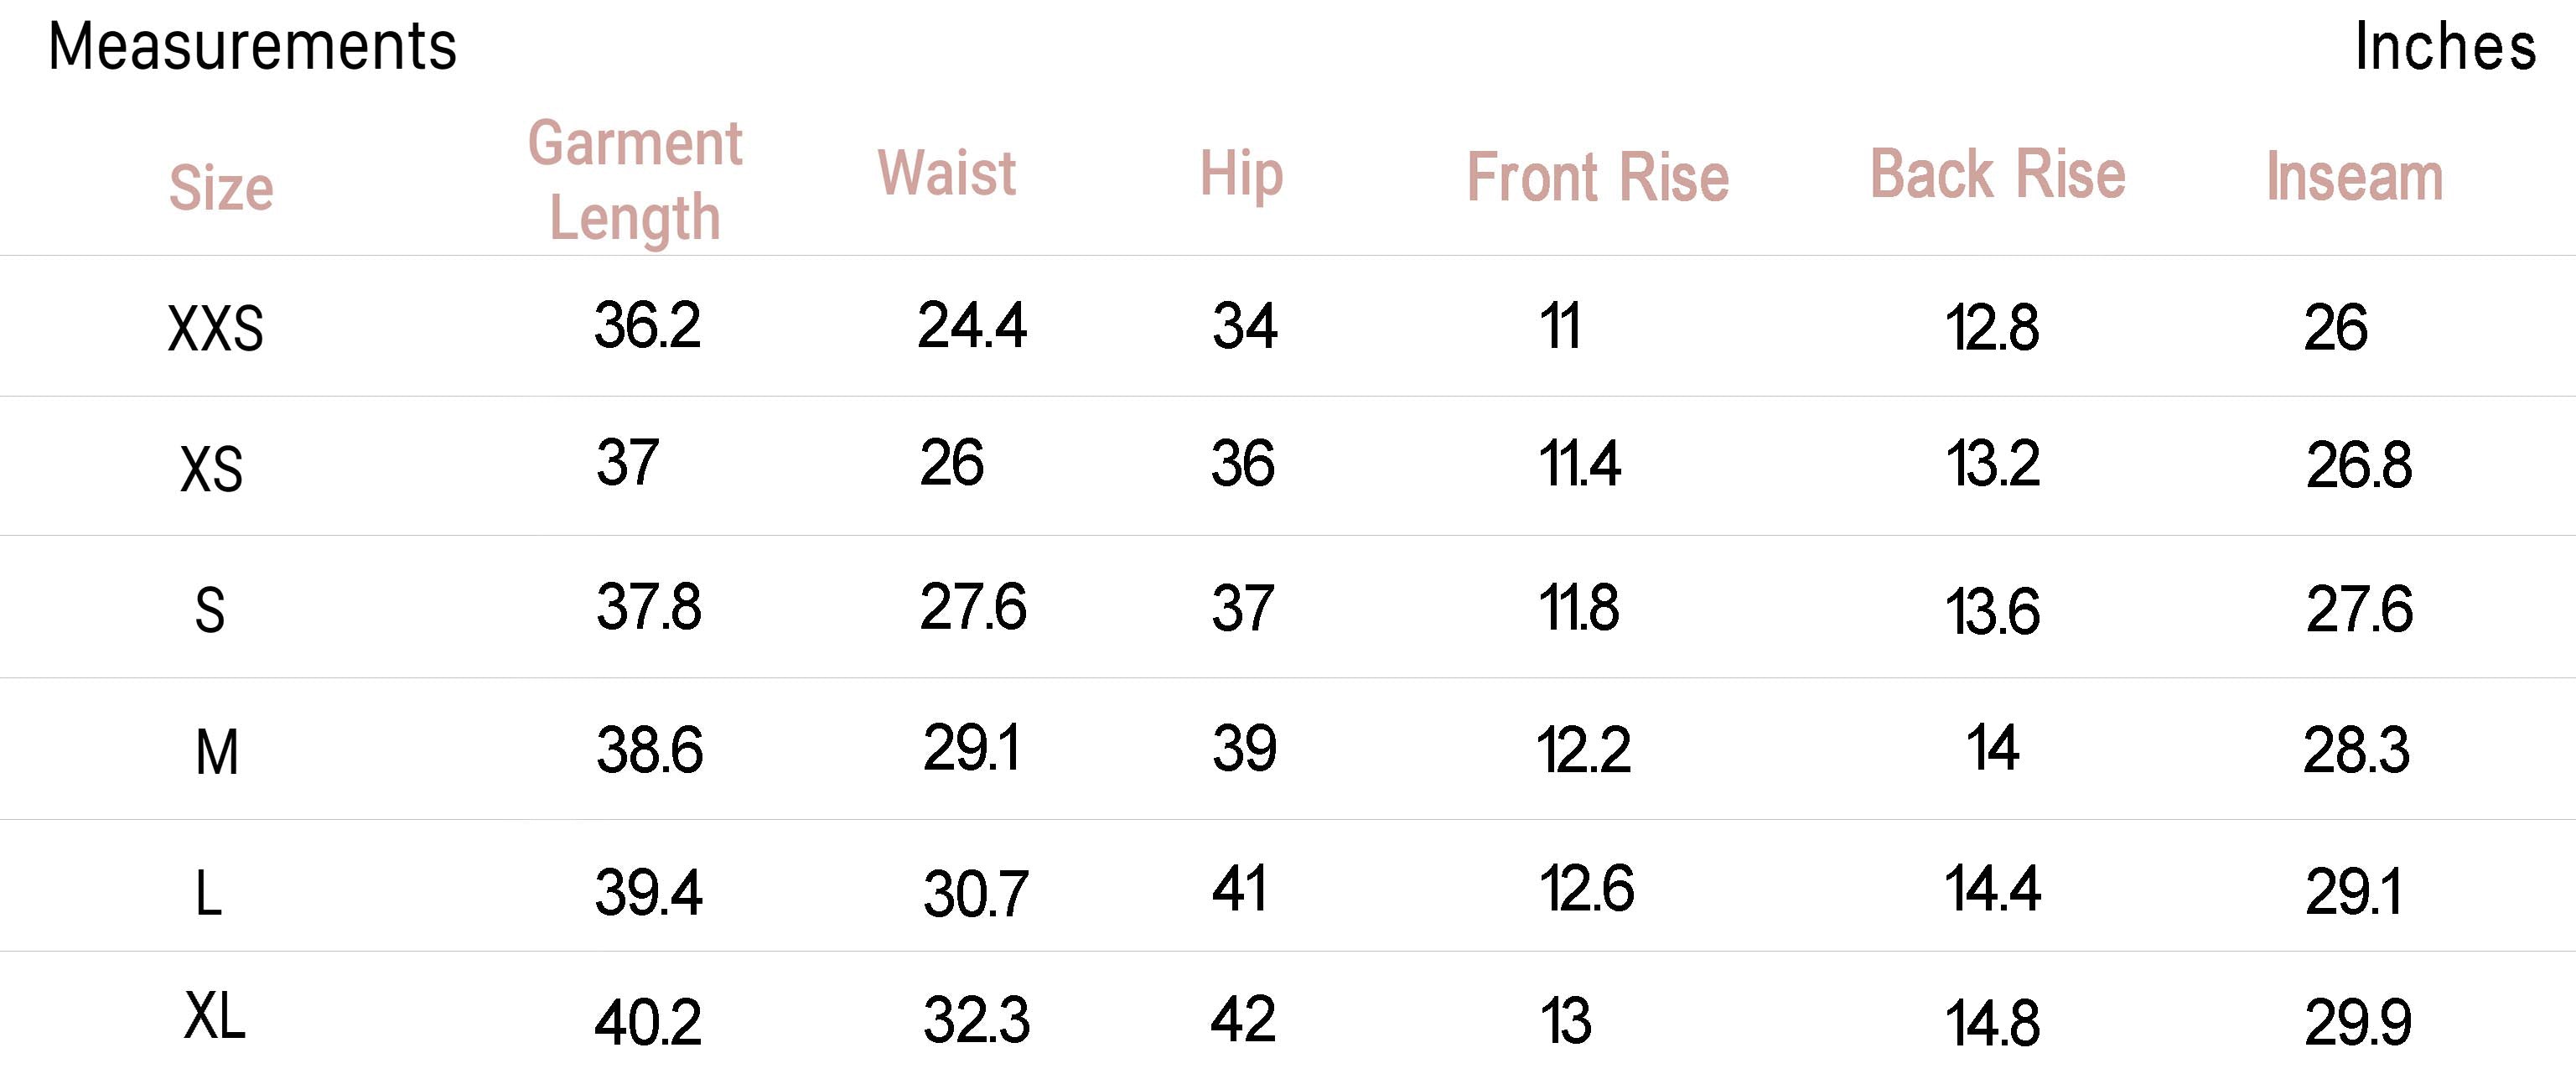Click the M size row label
The width and height of the screenshot is (2576, 1079).
[x=217, y=752]
